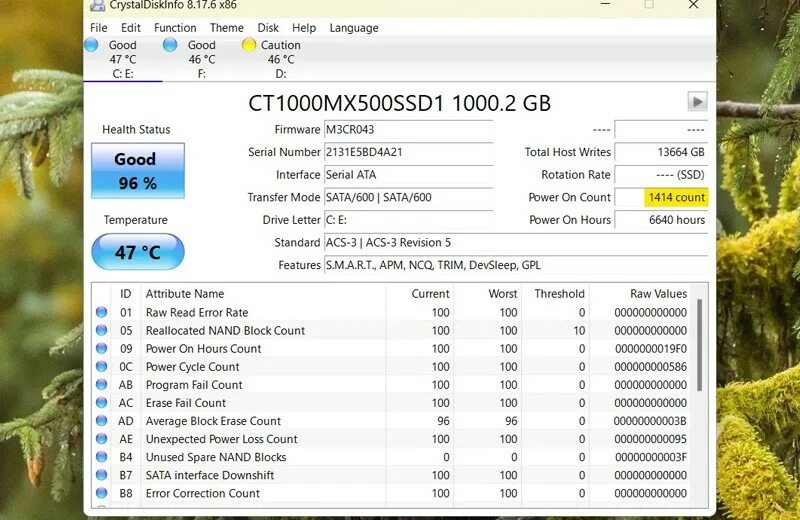The image size is (800, 520).
Task: Click status dot of Raw Read Error Rate
Action: 102,312
